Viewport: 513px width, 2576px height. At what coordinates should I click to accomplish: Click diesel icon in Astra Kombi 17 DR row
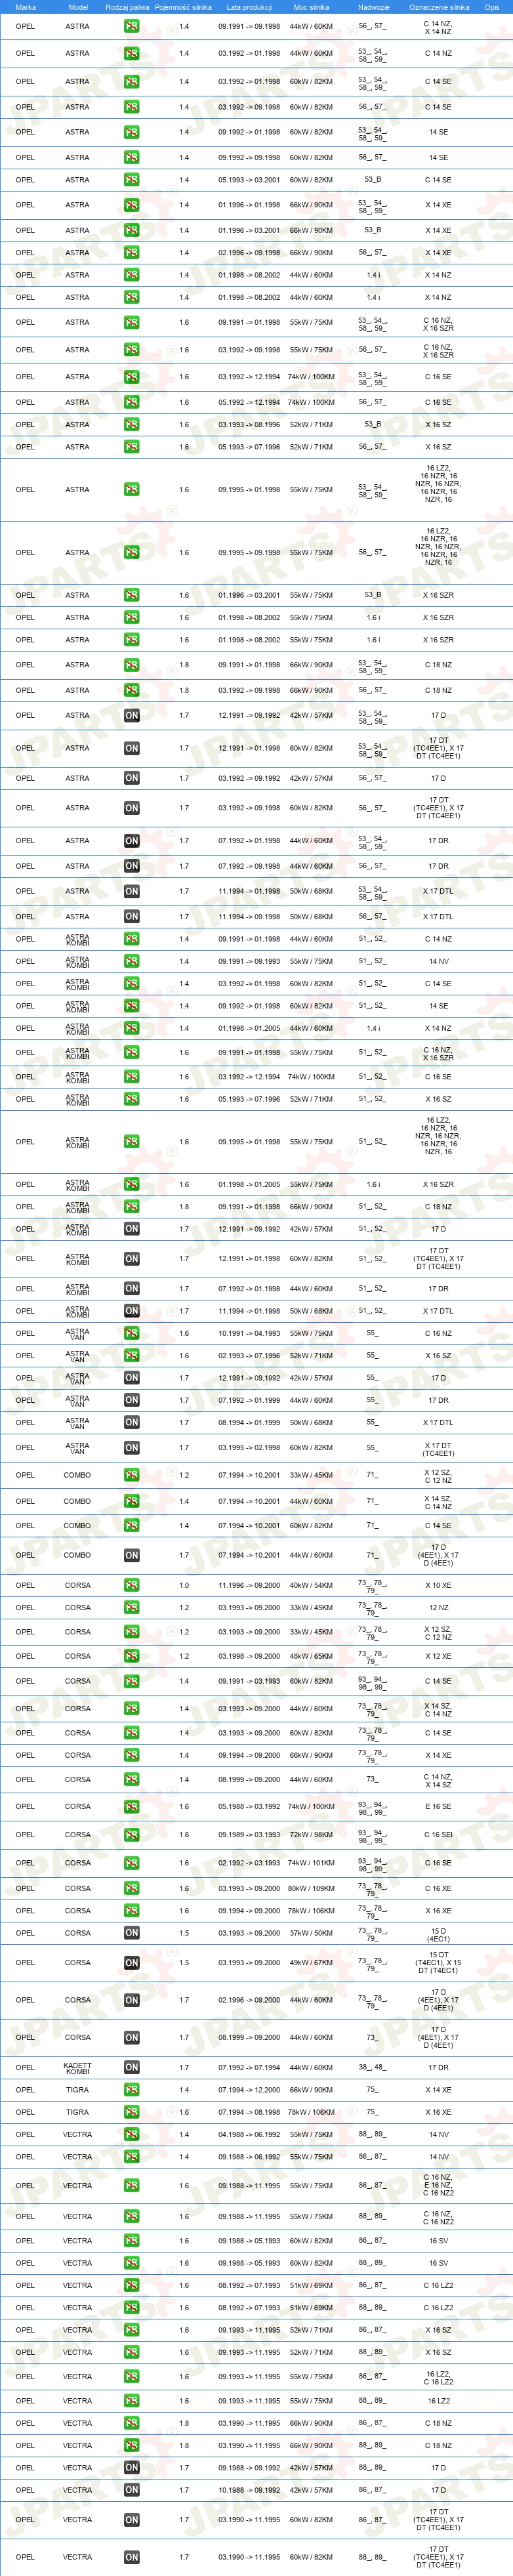pyautogui.click(x=131, y=1288)
